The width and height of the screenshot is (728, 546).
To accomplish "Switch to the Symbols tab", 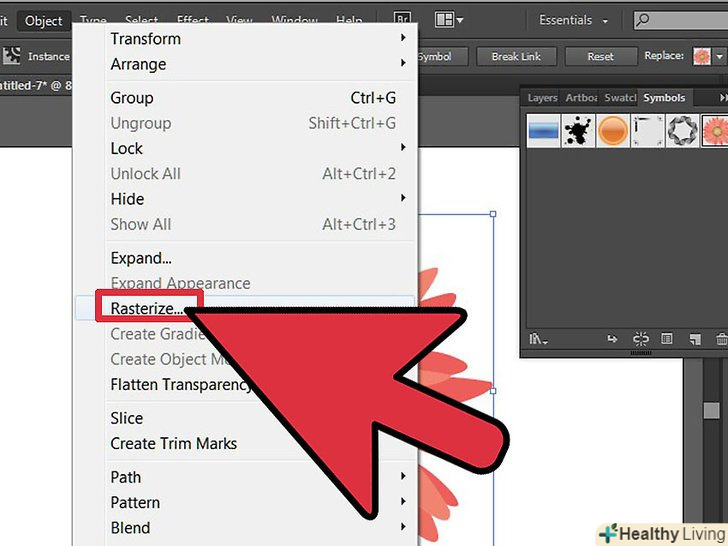I will (664, 98).
